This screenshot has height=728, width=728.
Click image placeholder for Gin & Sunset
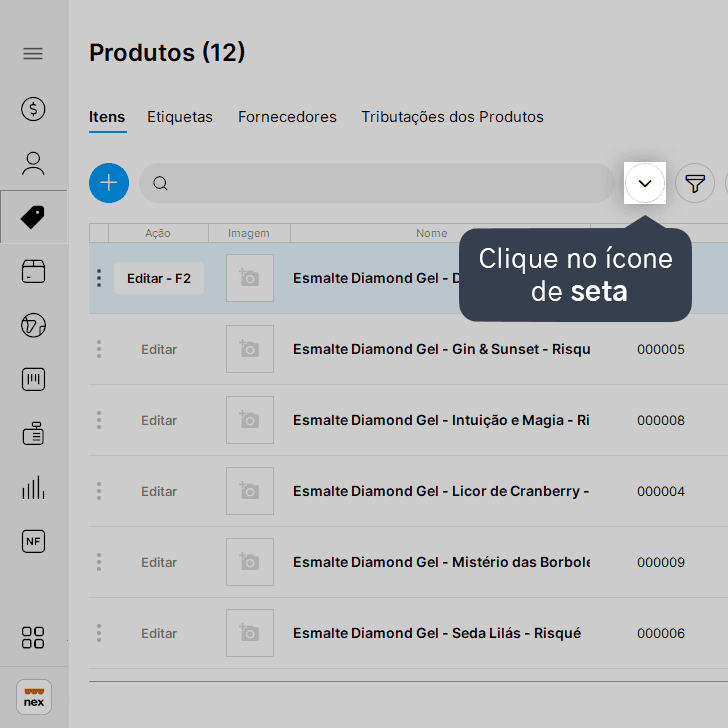coord(250,349)
